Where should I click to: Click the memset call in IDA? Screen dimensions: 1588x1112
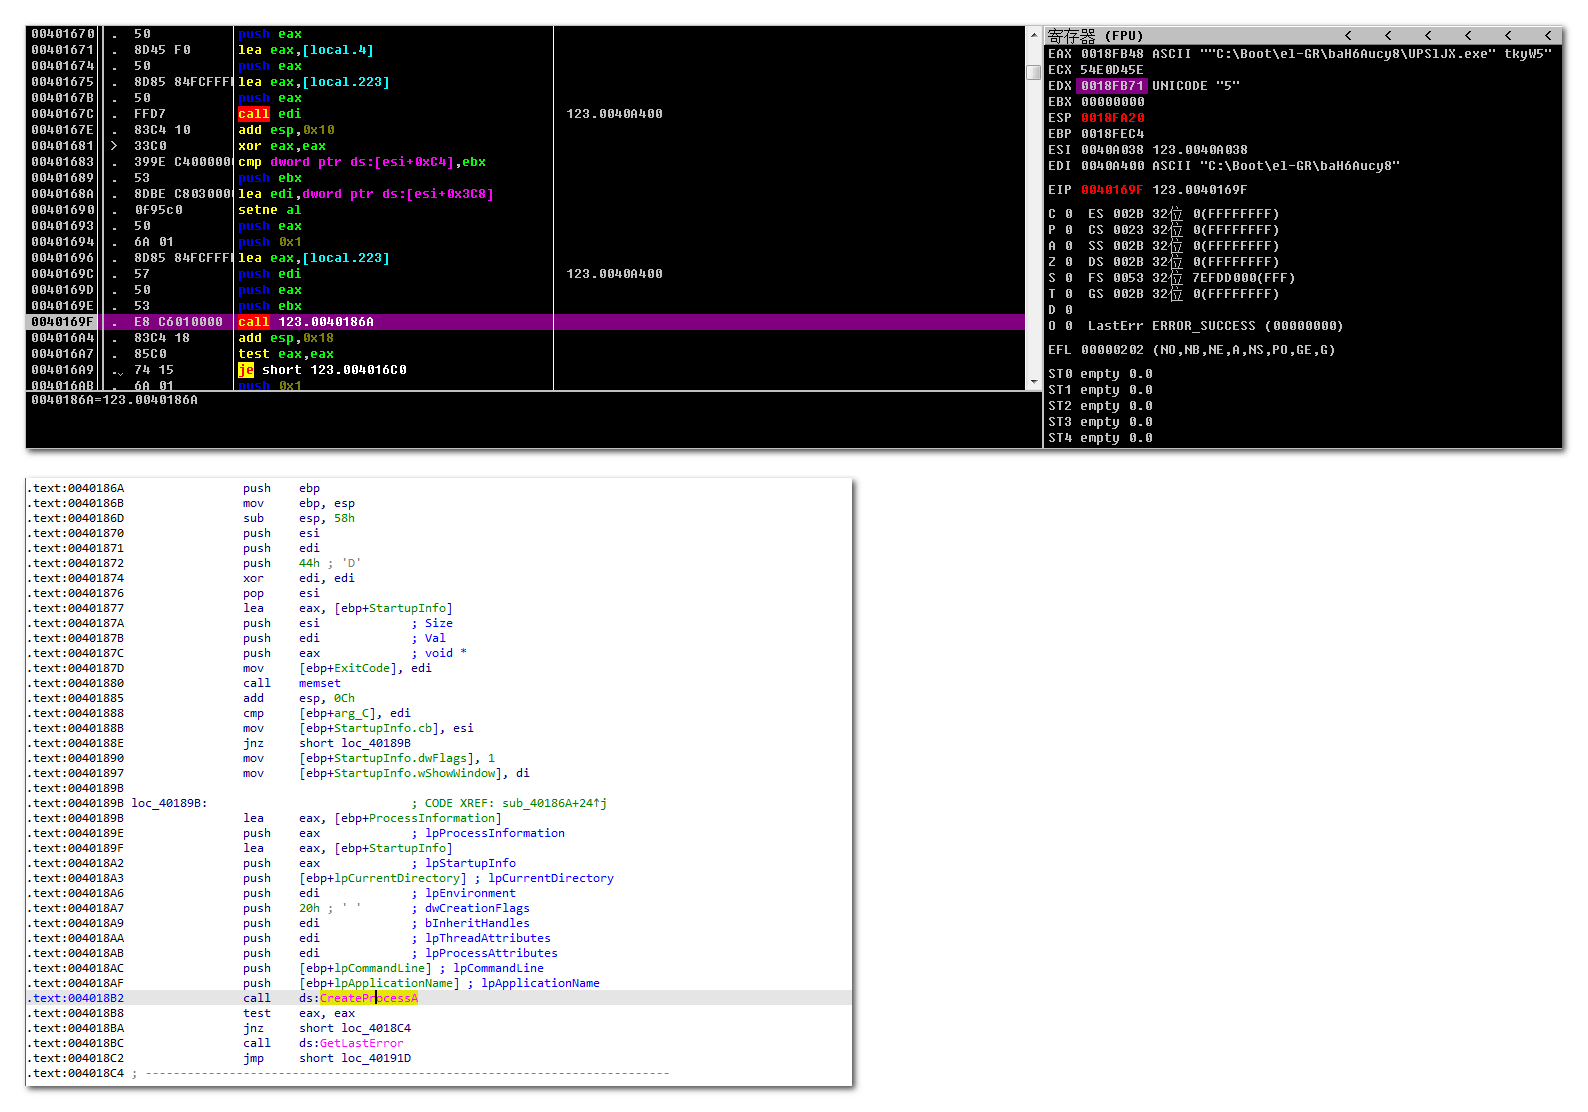(320, 683)
